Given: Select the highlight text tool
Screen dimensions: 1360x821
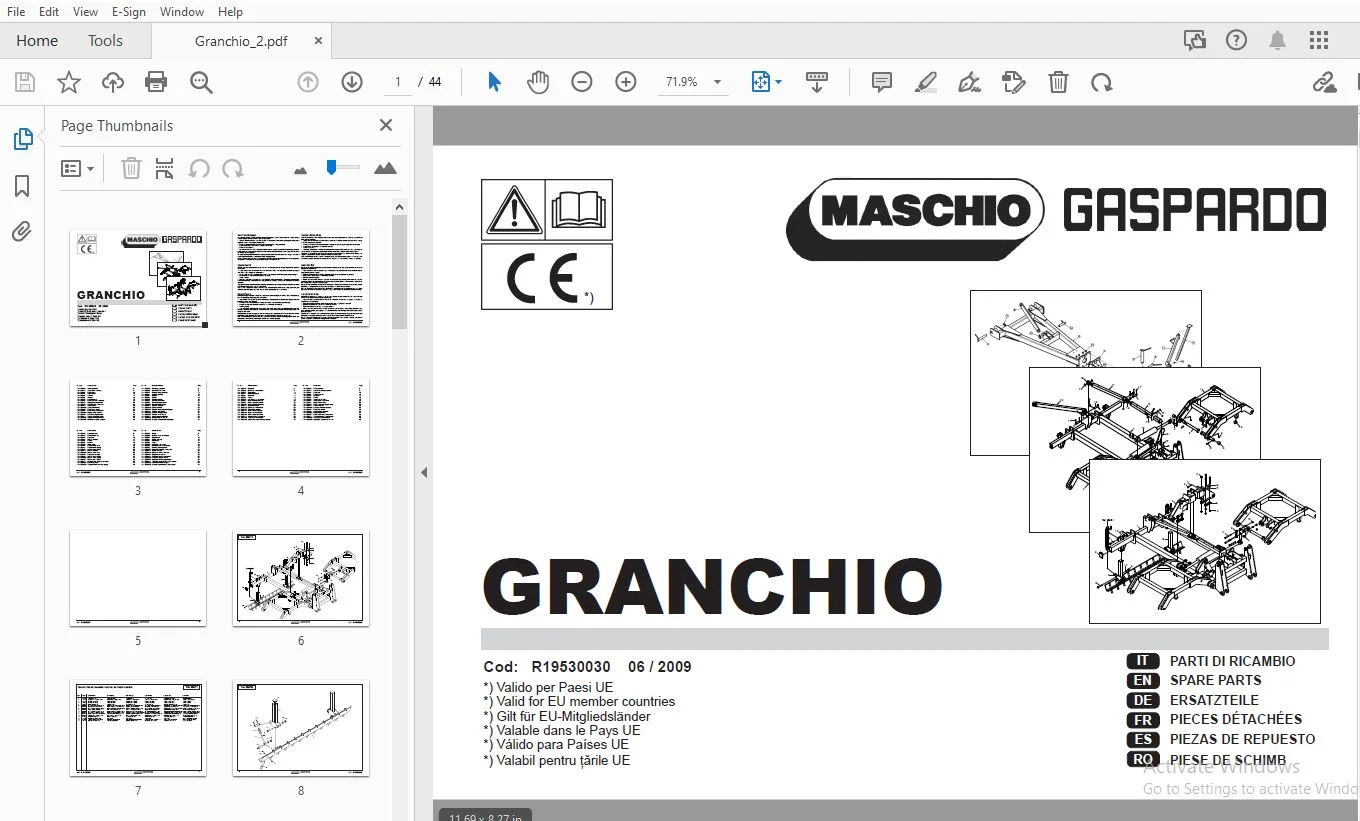Looking at the screenshot, I should (x=925, y=83).
